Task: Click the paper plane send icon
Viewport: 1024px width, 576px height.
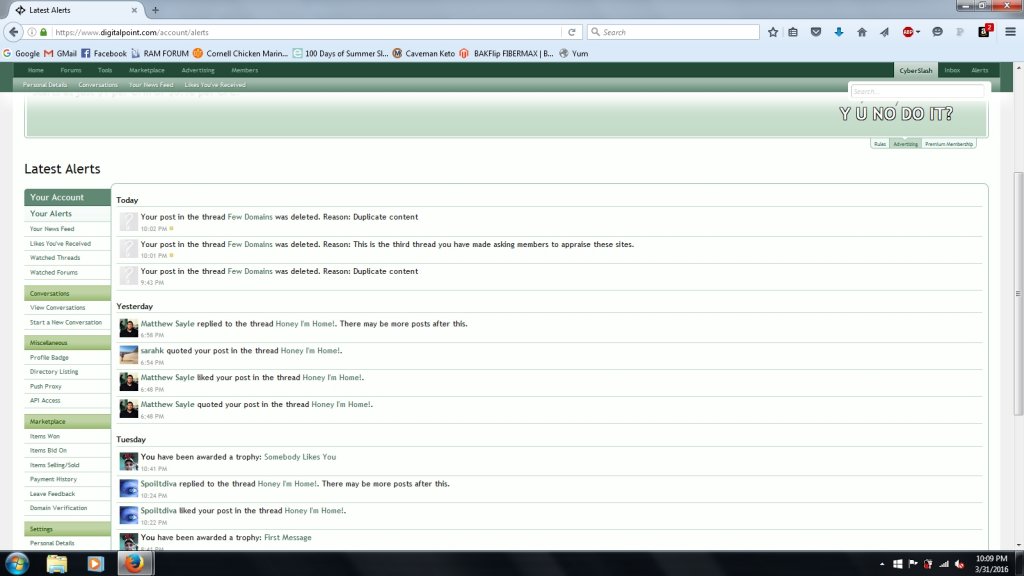Action: (x=884, y=32)
